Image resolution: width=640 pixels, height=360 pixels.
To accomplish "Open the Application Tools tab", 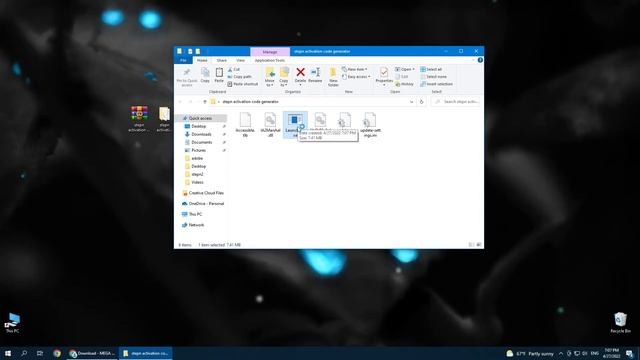I will (270, 60).
